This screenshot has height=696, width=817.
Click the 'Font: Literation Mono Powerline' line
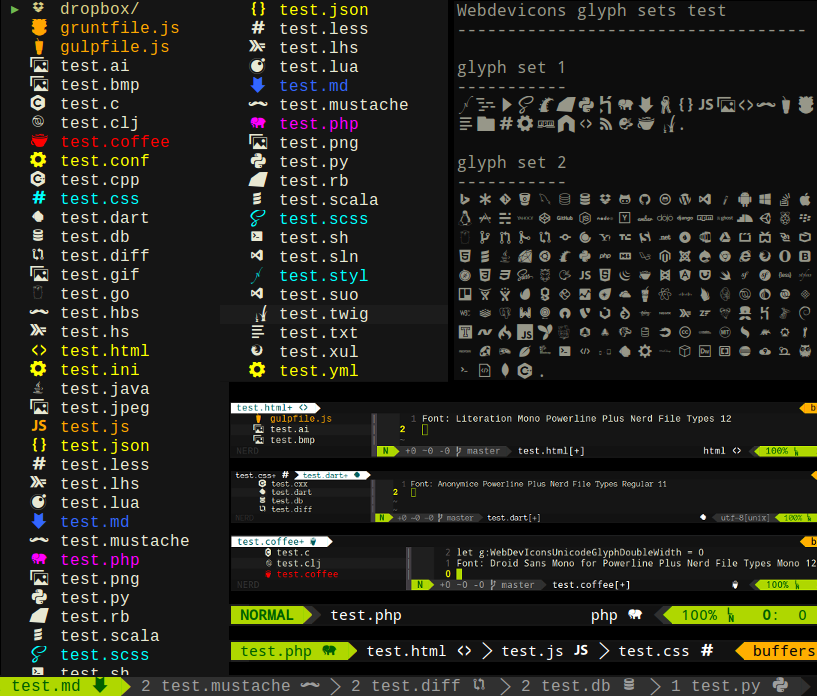click(x=576, y=418)
